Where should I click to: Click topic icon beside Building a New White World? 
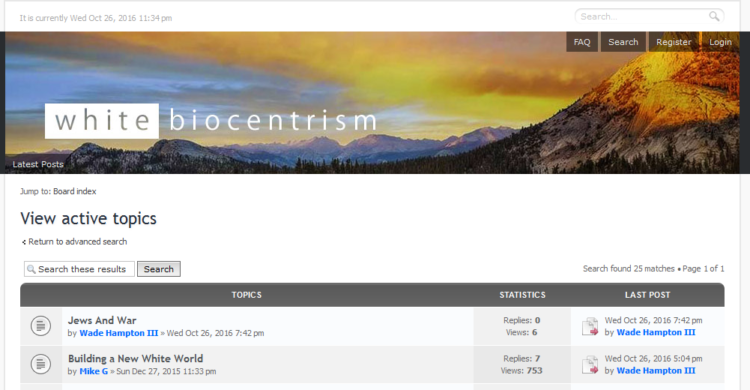click(x=41, y=364)
